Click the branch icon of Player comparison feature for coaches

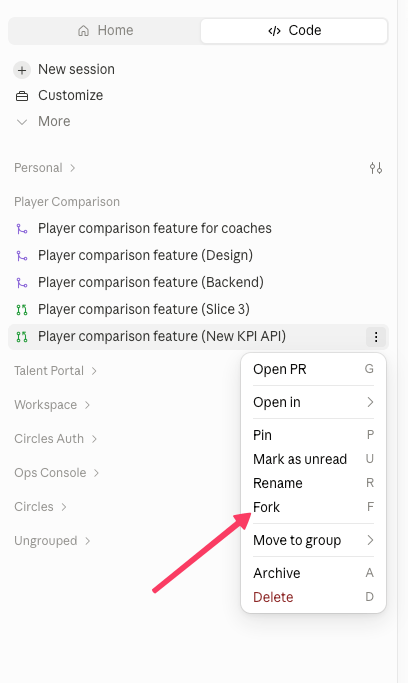[x=22, y=229]
